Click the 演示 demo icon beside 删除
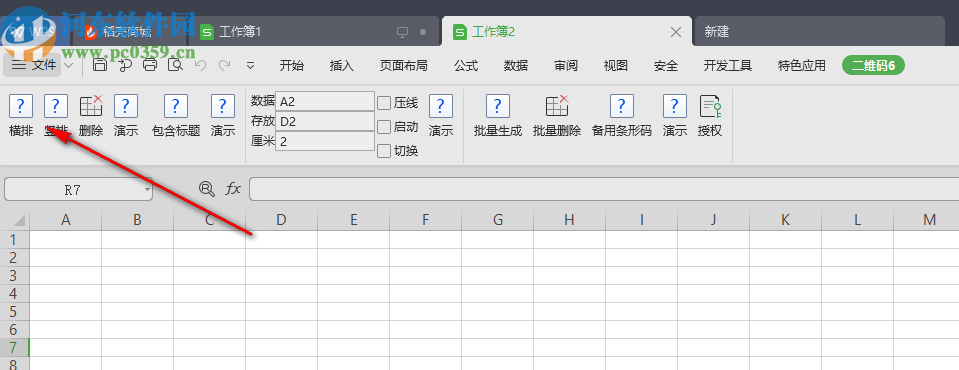Image resolution: width=959 pixels, height=370 pixels. (125, 106)
